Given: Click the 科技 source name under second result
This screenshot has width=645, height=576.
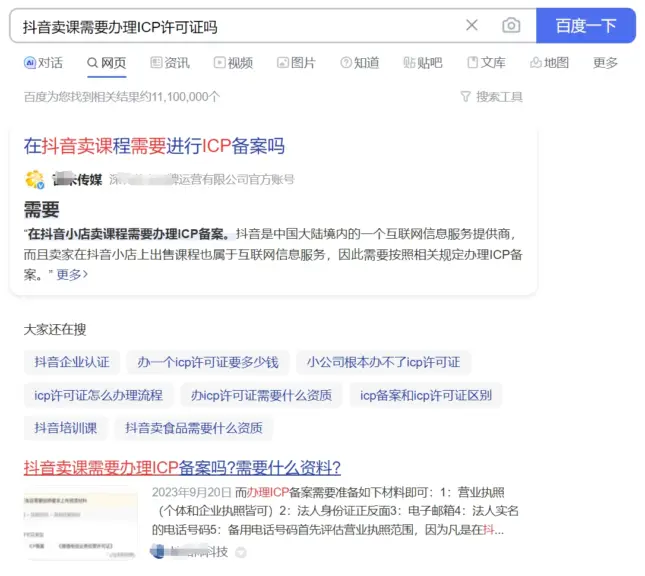Looking at the screenshot, I should (x=199, y=552).
